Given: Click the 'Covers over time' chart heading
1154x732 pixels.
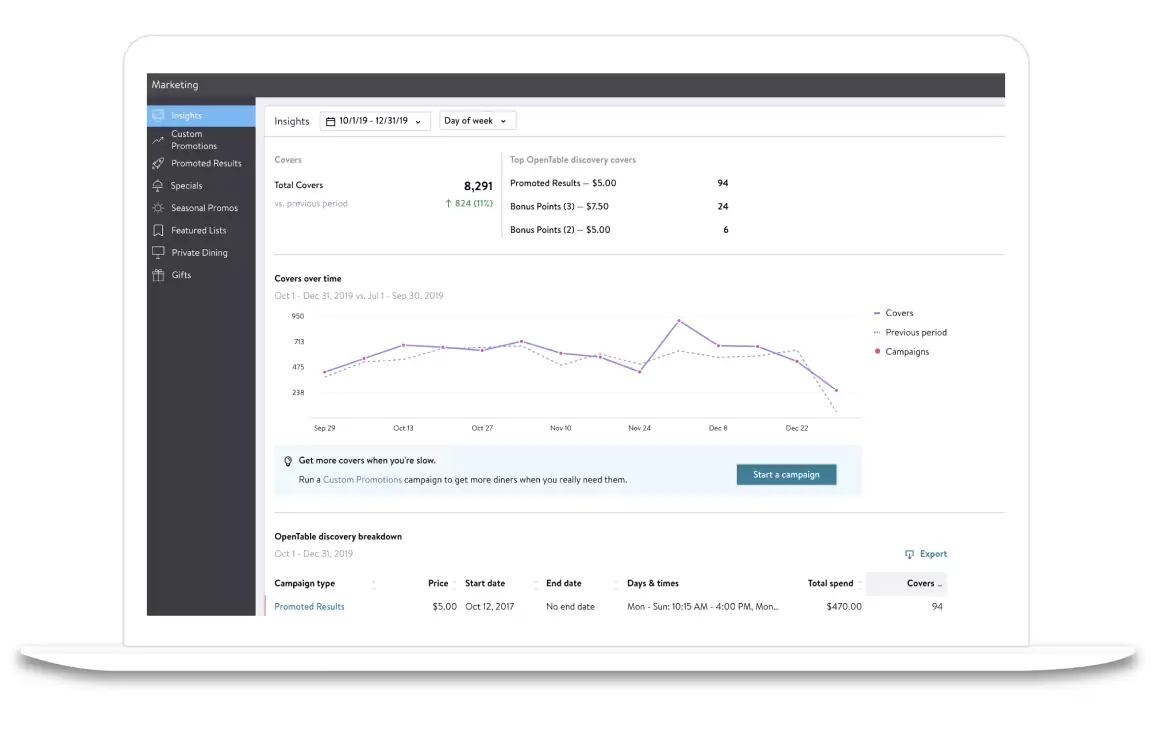Looking at the screenshot, I should [308, 279].
